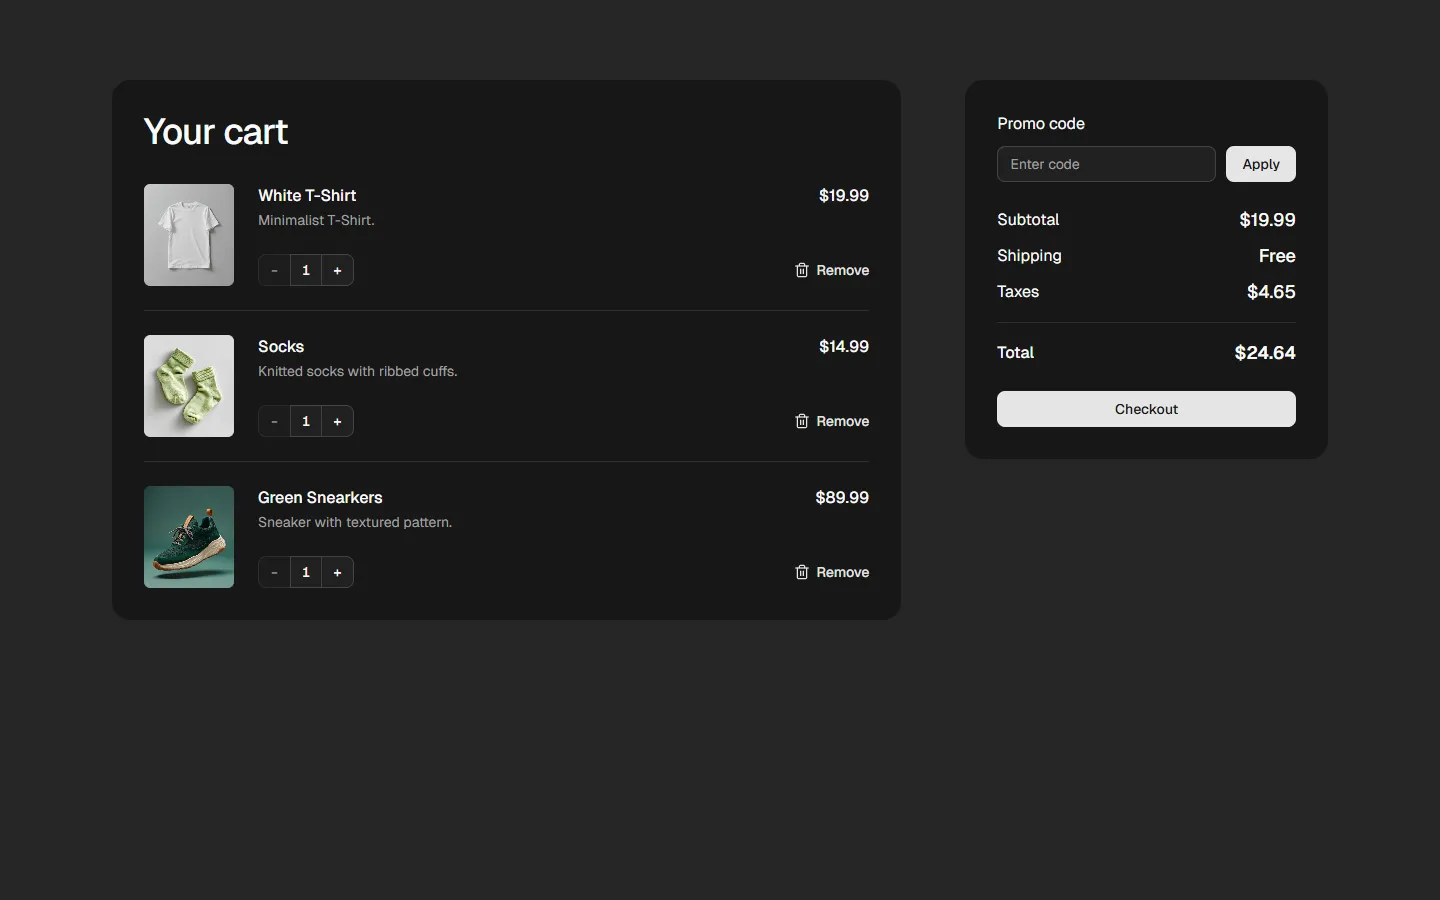
Task: Open the green Socks product image
Action: 189,386
